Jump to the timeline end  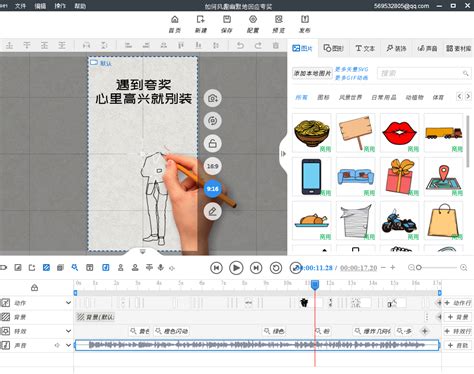point(256,268)
